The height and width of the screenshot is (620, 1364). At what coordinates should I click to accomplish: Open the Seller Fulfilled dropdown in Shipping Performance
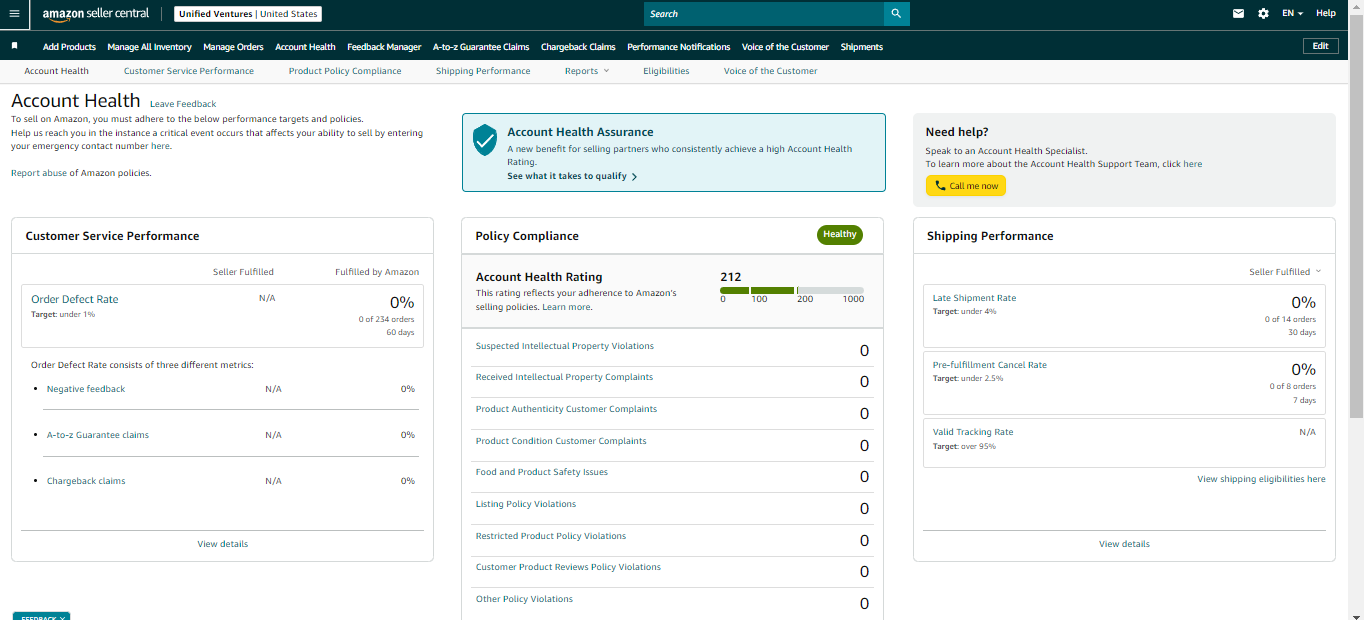click(1285, 272)
